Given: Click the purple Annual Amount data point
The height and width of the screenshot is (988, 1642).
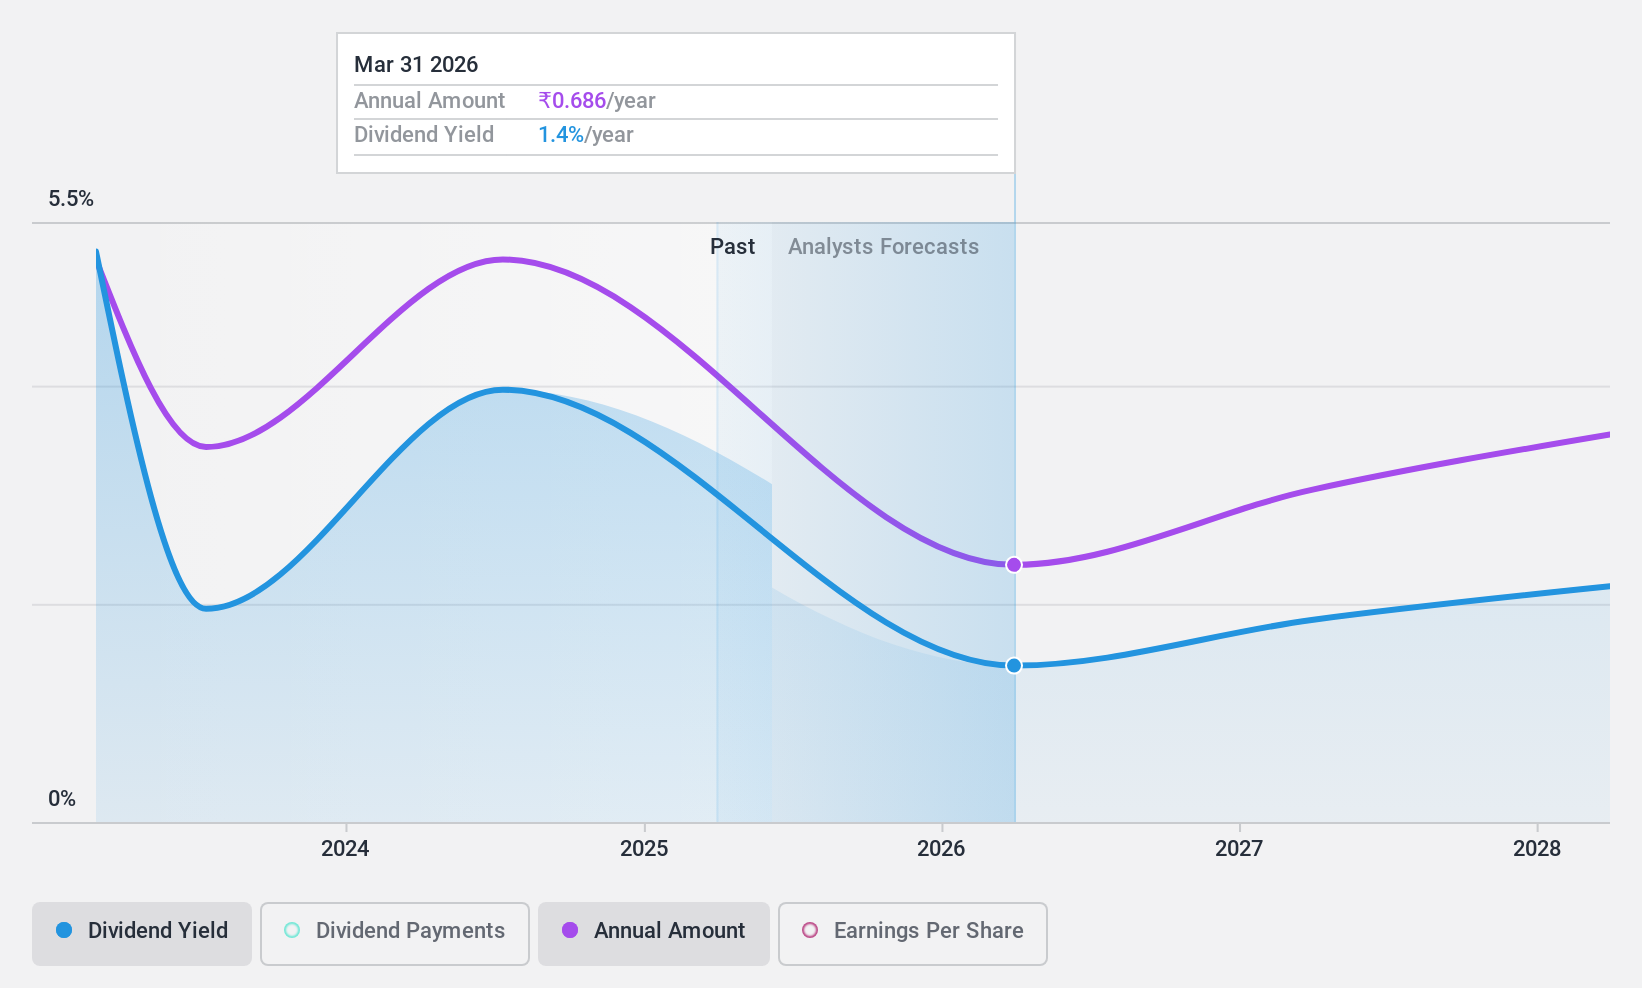Looking at the screenshot, I should pos(1014,565).
